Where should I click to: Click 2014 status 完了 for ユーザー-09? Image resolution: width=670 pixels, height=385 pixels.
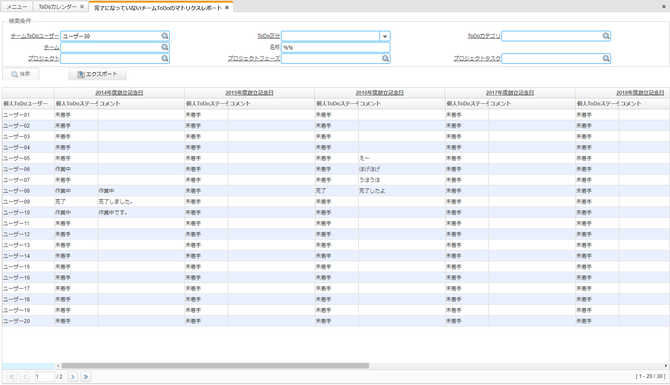(x=76, y=202)
